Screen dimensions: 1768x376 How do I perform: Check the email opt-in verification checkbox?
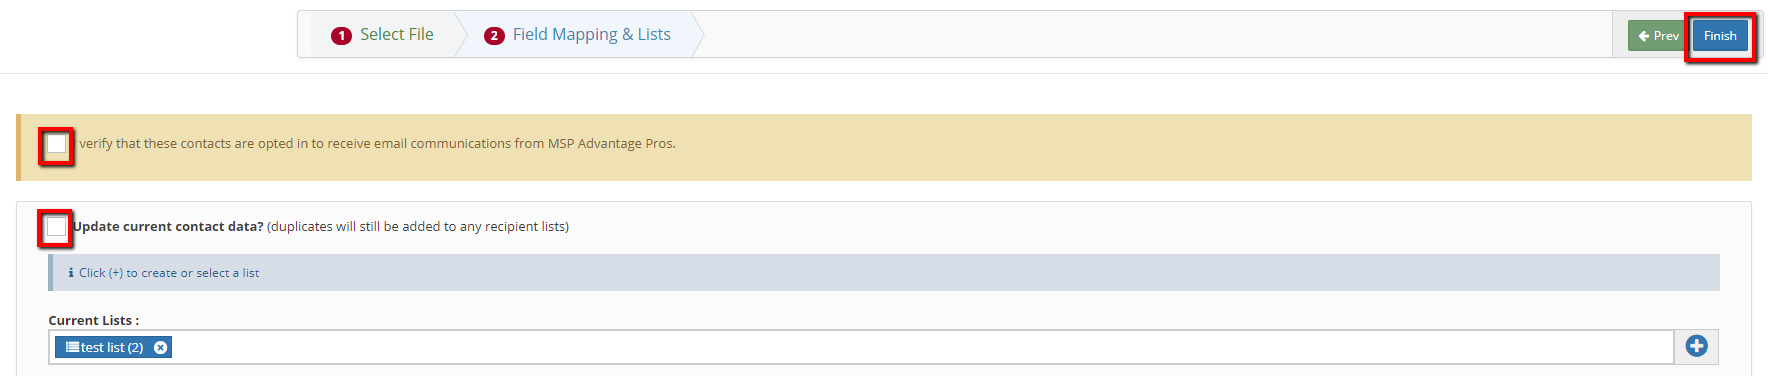point(57,144)
